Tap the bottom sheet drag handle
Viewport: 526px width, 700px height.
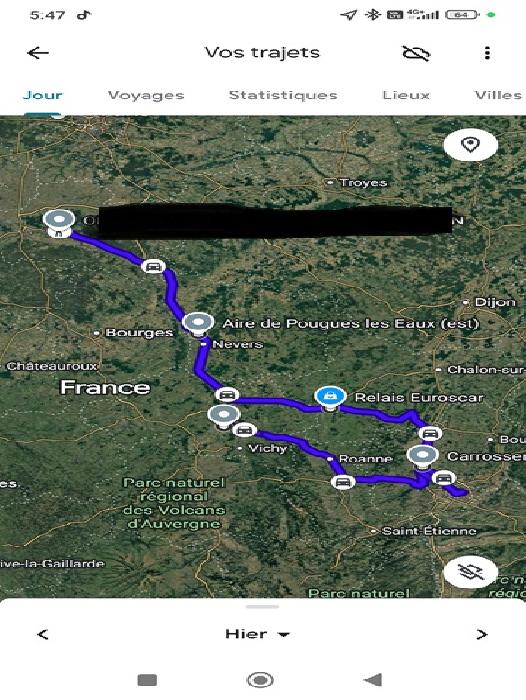pos(263,607)
